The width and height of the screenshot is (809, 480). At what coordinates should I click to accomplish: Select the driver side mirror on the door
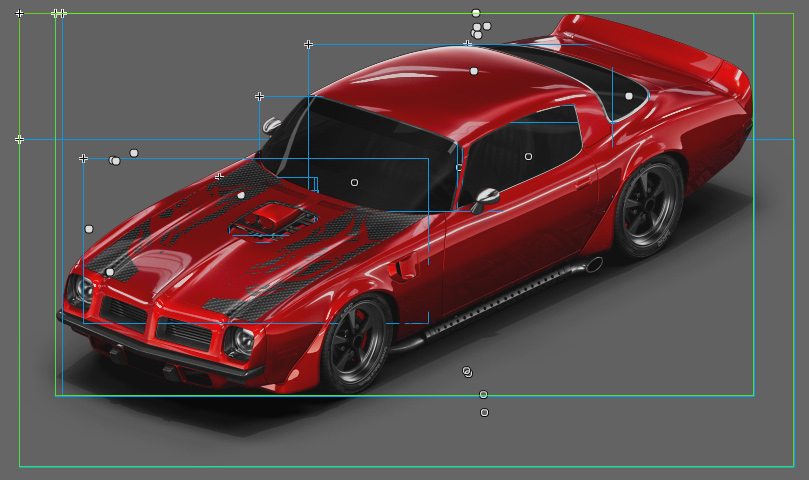[486, 197]
